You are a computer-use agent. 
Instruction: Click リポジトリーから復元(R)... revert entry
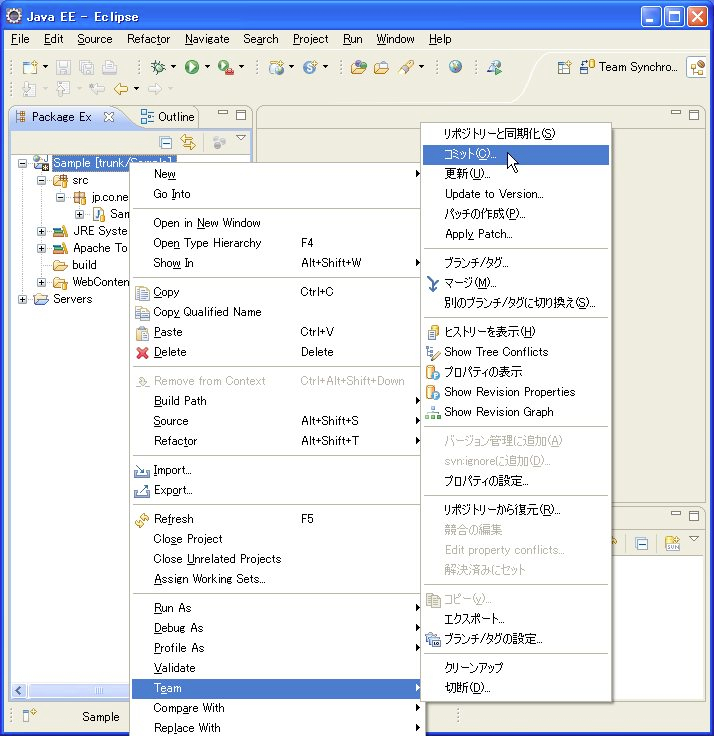click(x=516, y=510)
